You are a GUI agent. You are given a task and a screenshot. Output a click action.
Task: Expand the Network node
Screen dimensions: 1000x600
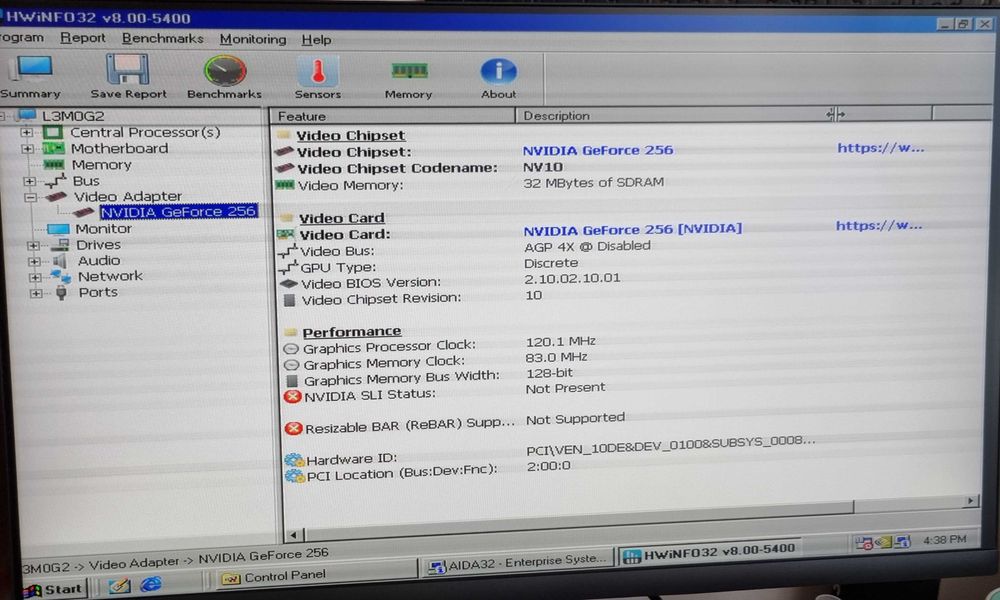pos(35,277)
